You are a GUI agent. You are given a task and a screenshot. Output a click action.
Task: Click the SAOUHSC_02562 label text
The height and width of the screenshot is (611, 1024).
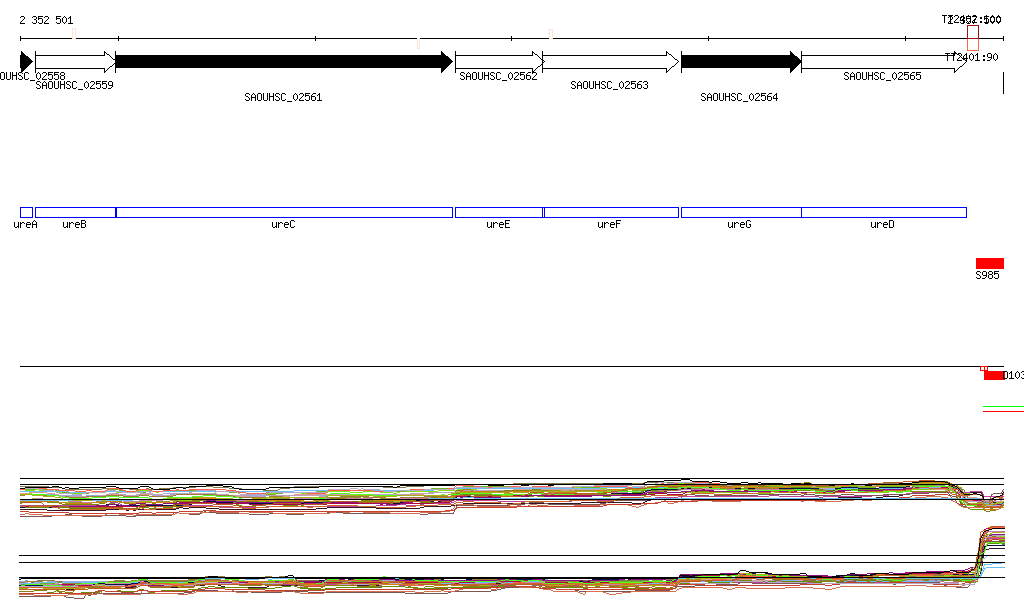coord(498,76)
